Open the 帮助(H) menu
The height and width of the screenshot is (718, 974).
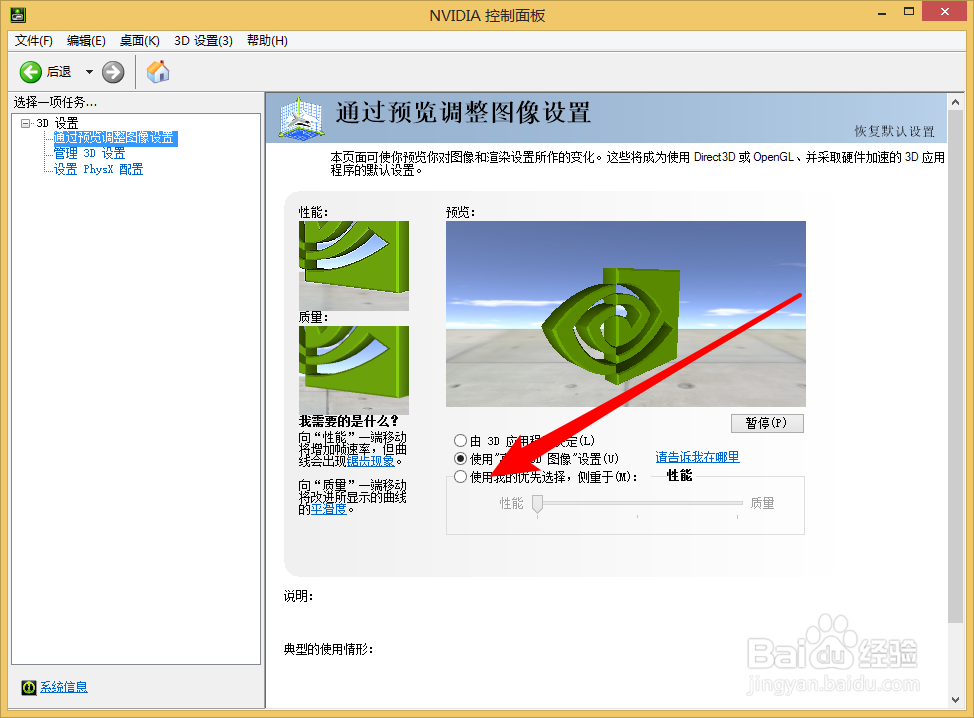coord(267,40)
